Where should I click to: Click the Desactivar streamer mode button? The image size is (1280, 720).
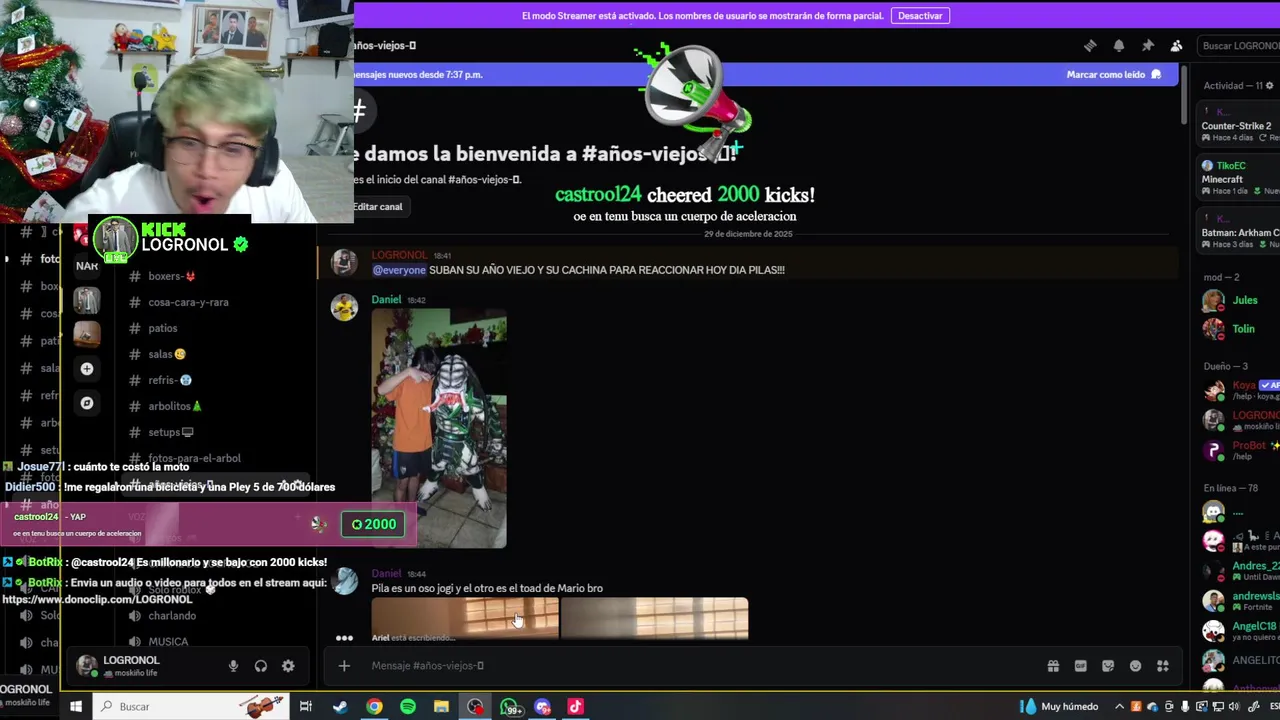pos(920,16)
